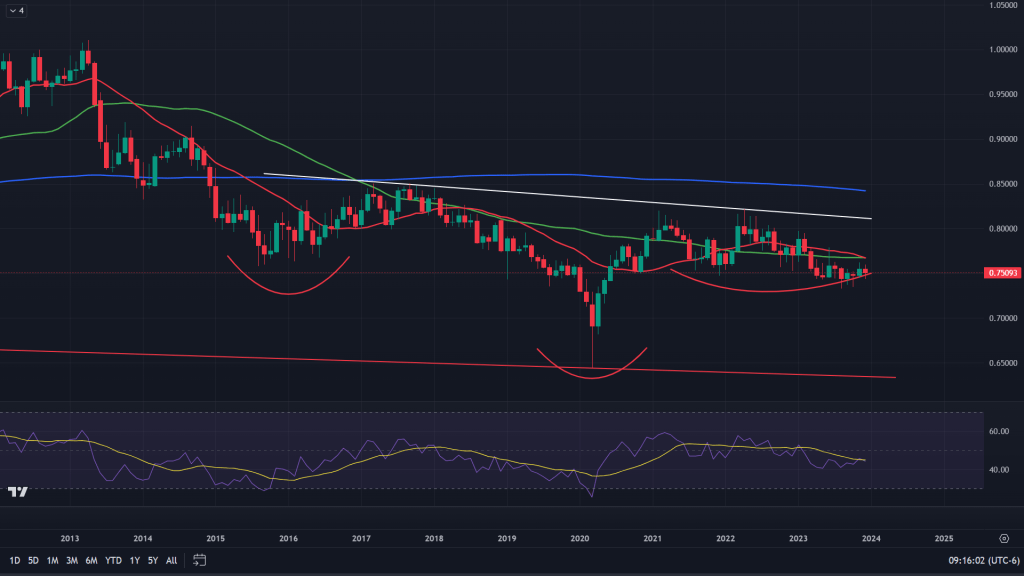Select the 1D time range
The height and width of the screenshot is (576, 1024).
click(15, 560)
